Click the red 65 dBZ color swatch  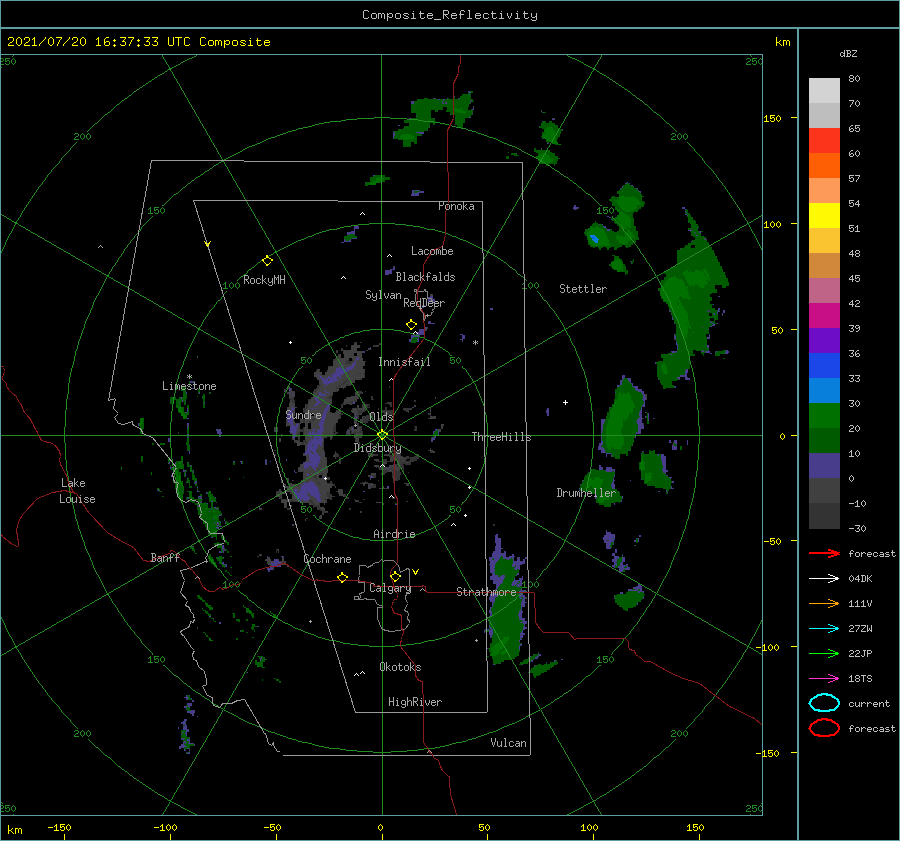(x=824, y=140)
